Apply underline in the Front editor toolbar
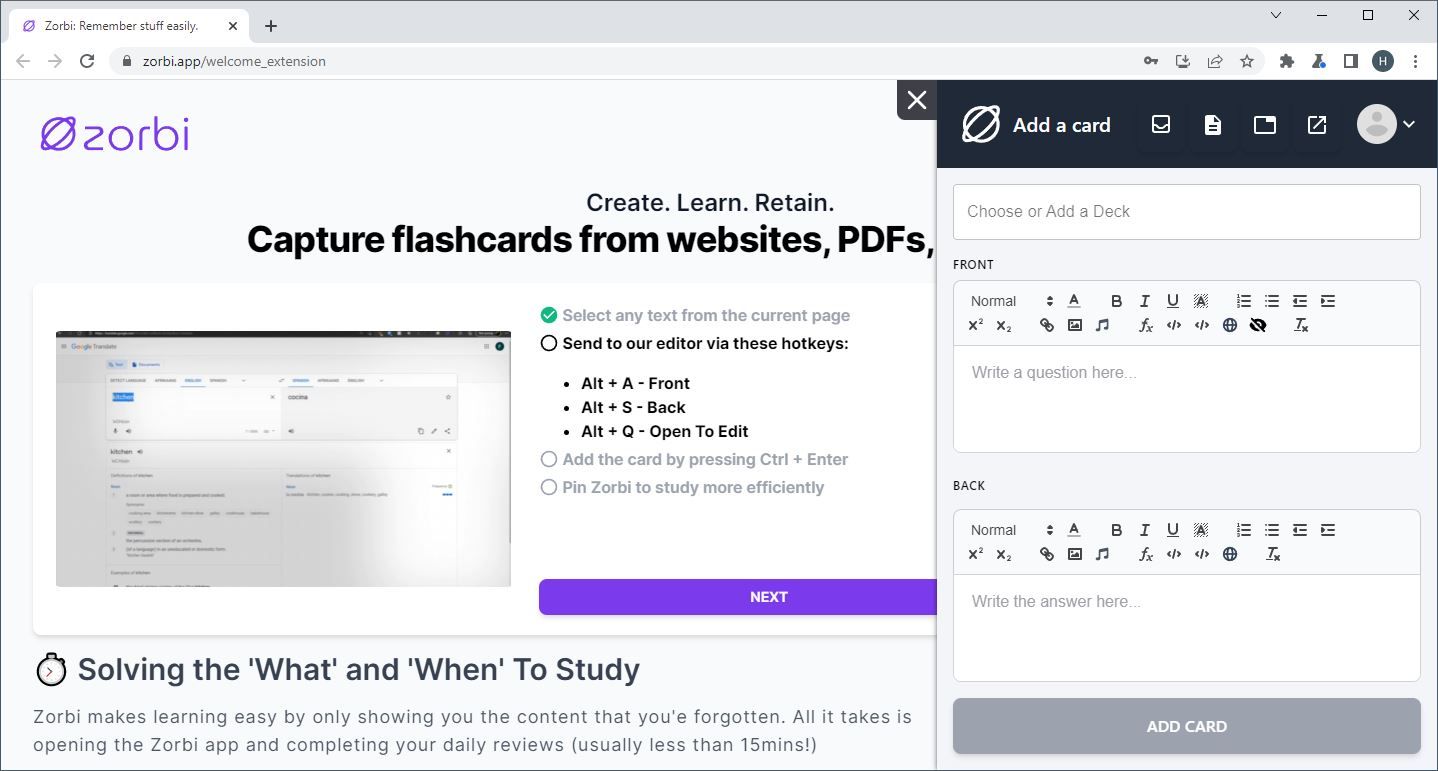This screenshot has width=1438, height=771. (1173, 301)
